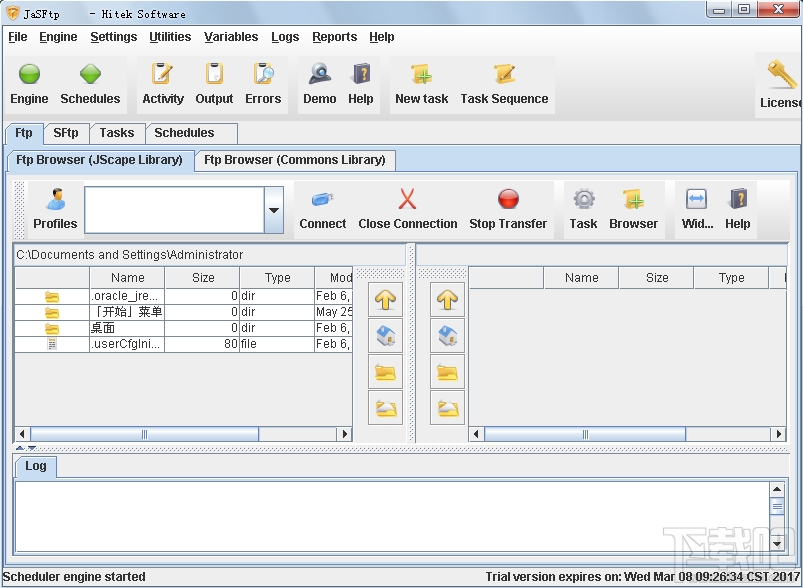This screenshot has width=803, height=588.
Task: Create a New task from toolbar
Action: [421, 75]
